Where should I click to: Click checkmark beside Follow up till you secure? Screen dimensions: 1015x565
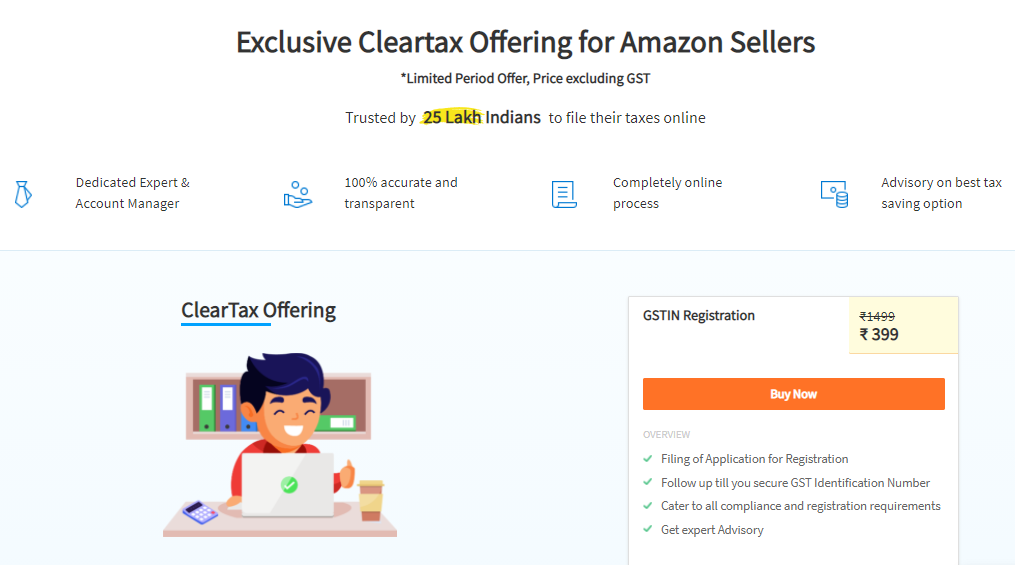click(x=648, y=483)
